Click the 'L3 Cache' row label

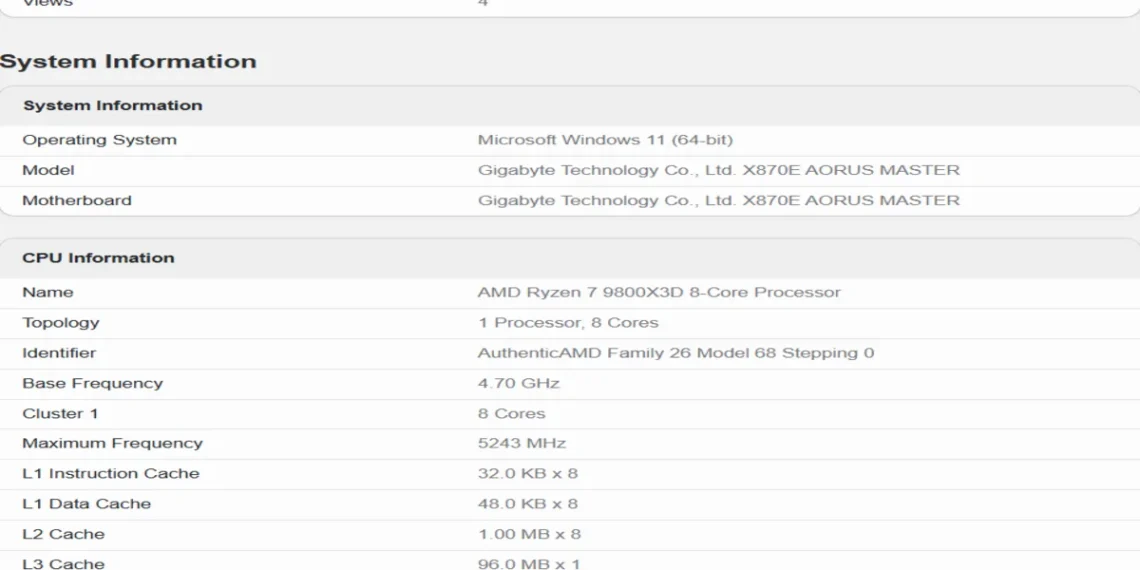point(63,563)
